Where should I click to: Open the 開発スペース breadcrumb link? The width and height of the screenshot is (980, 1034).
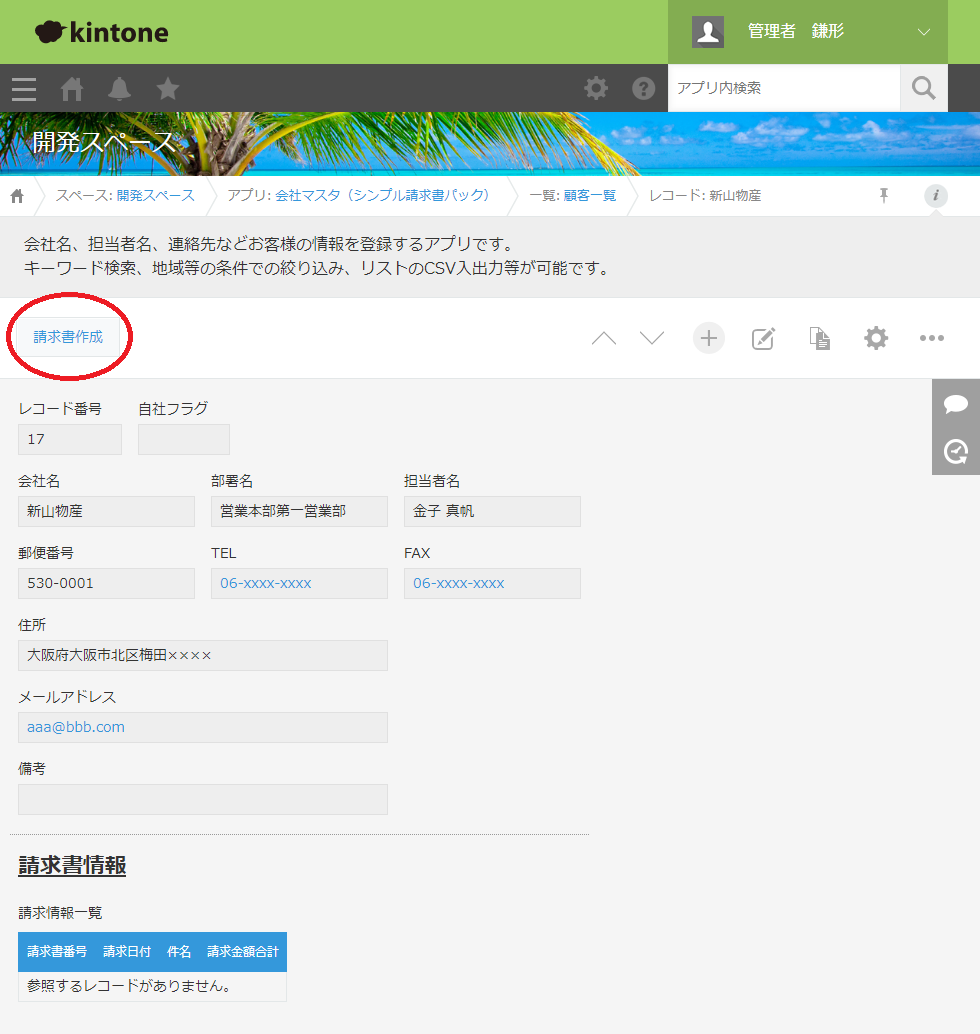pyautogui.click(x=156, y=196)
